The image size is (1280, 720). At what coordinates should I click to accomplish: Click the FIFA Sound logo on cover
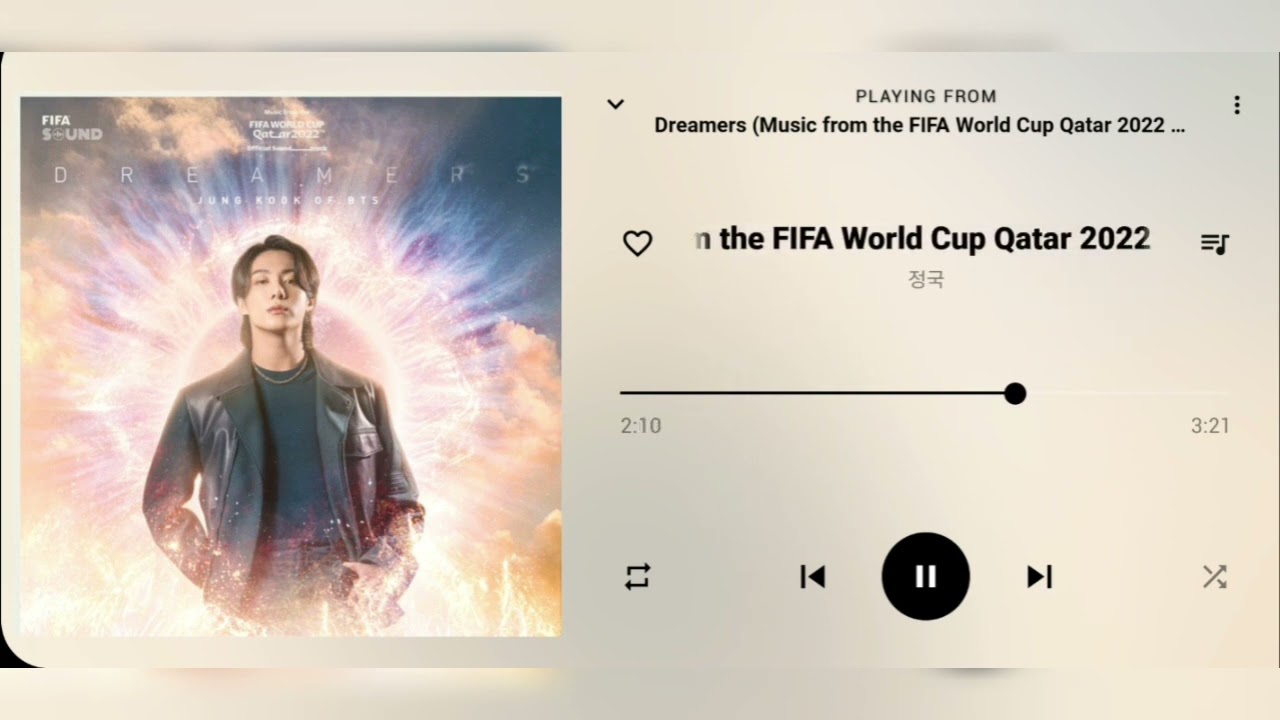(x=71, y=127)
